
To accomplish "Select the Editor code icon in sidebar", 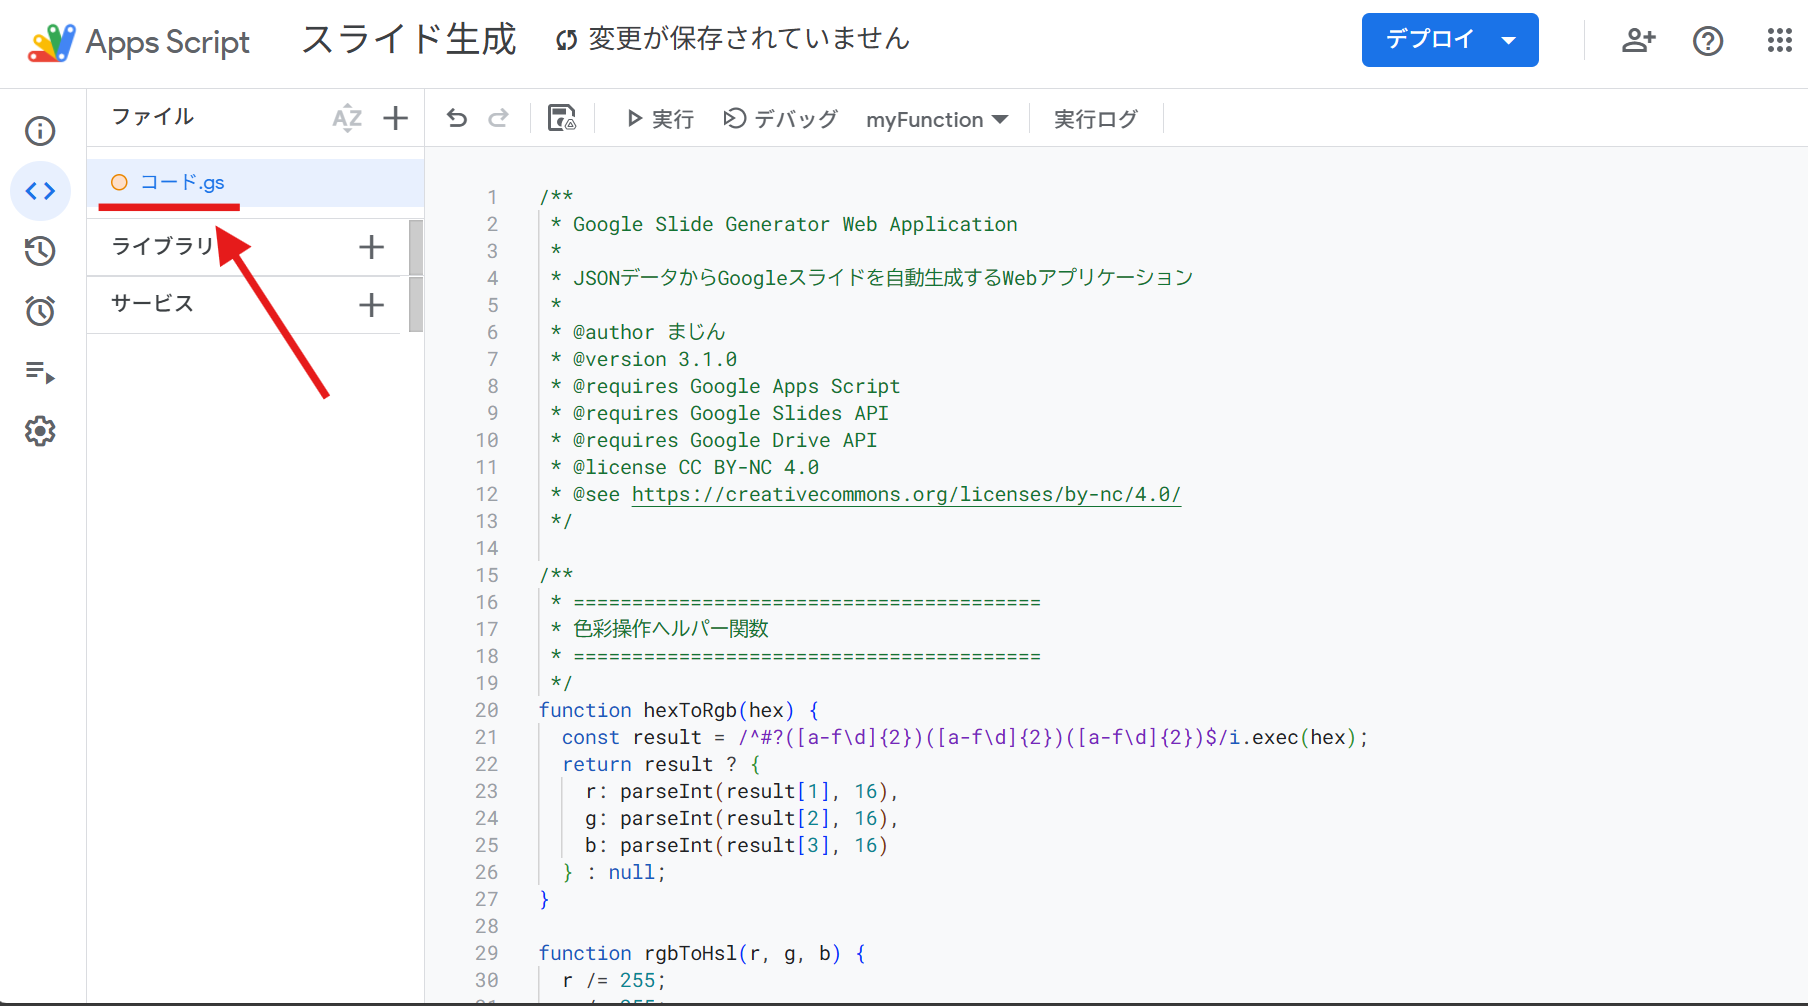I will pos(40,191).
